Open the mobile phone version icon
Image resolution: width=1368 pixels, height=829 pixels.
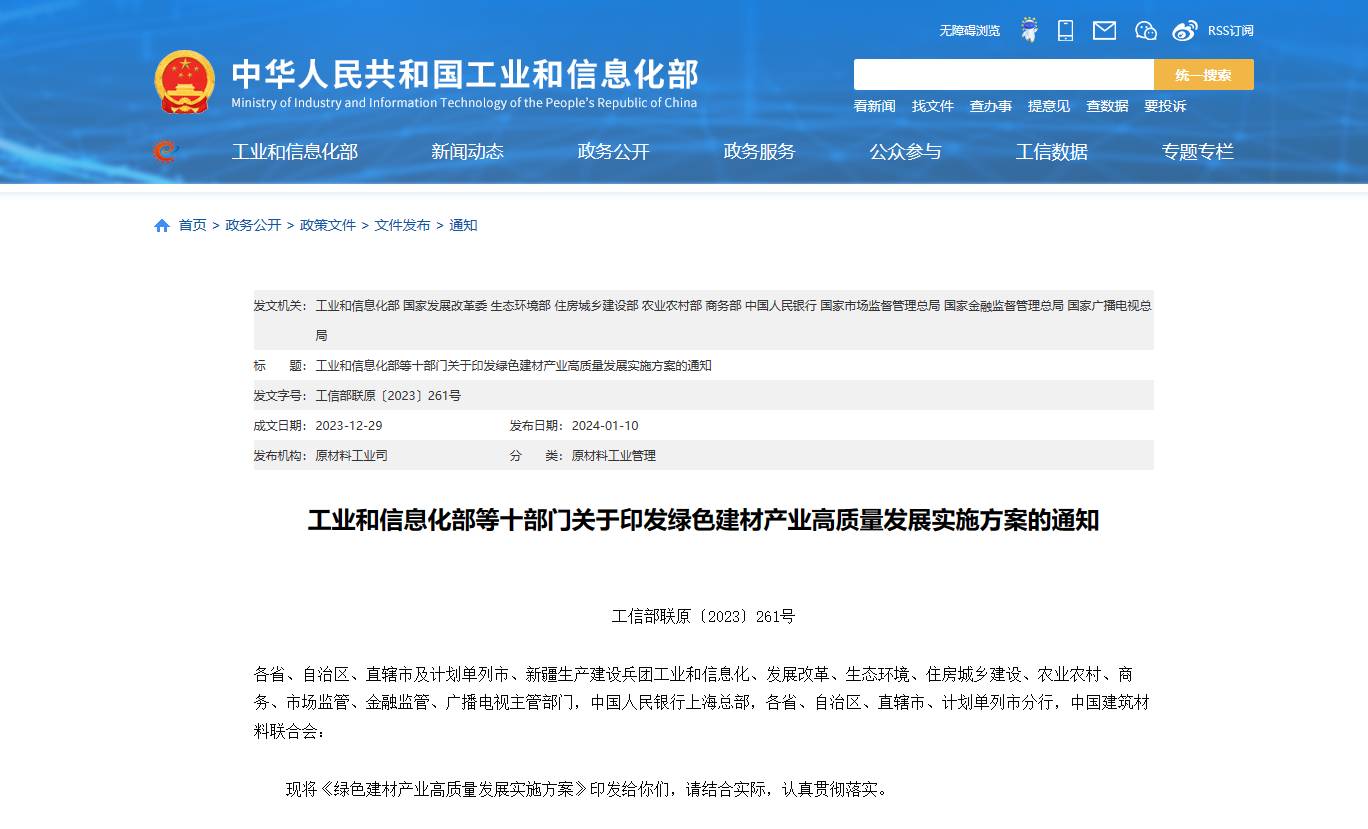(1065, 30)
